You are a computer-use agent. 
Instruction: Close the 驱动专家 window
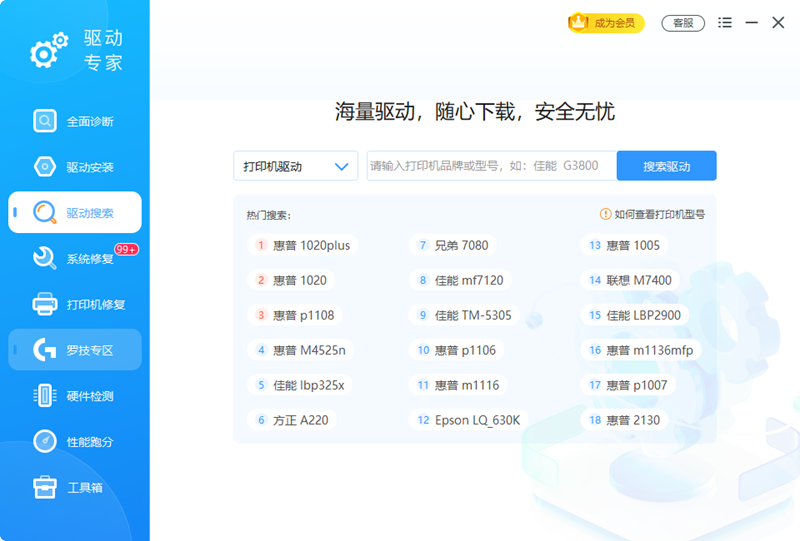(x=778, y=22)
